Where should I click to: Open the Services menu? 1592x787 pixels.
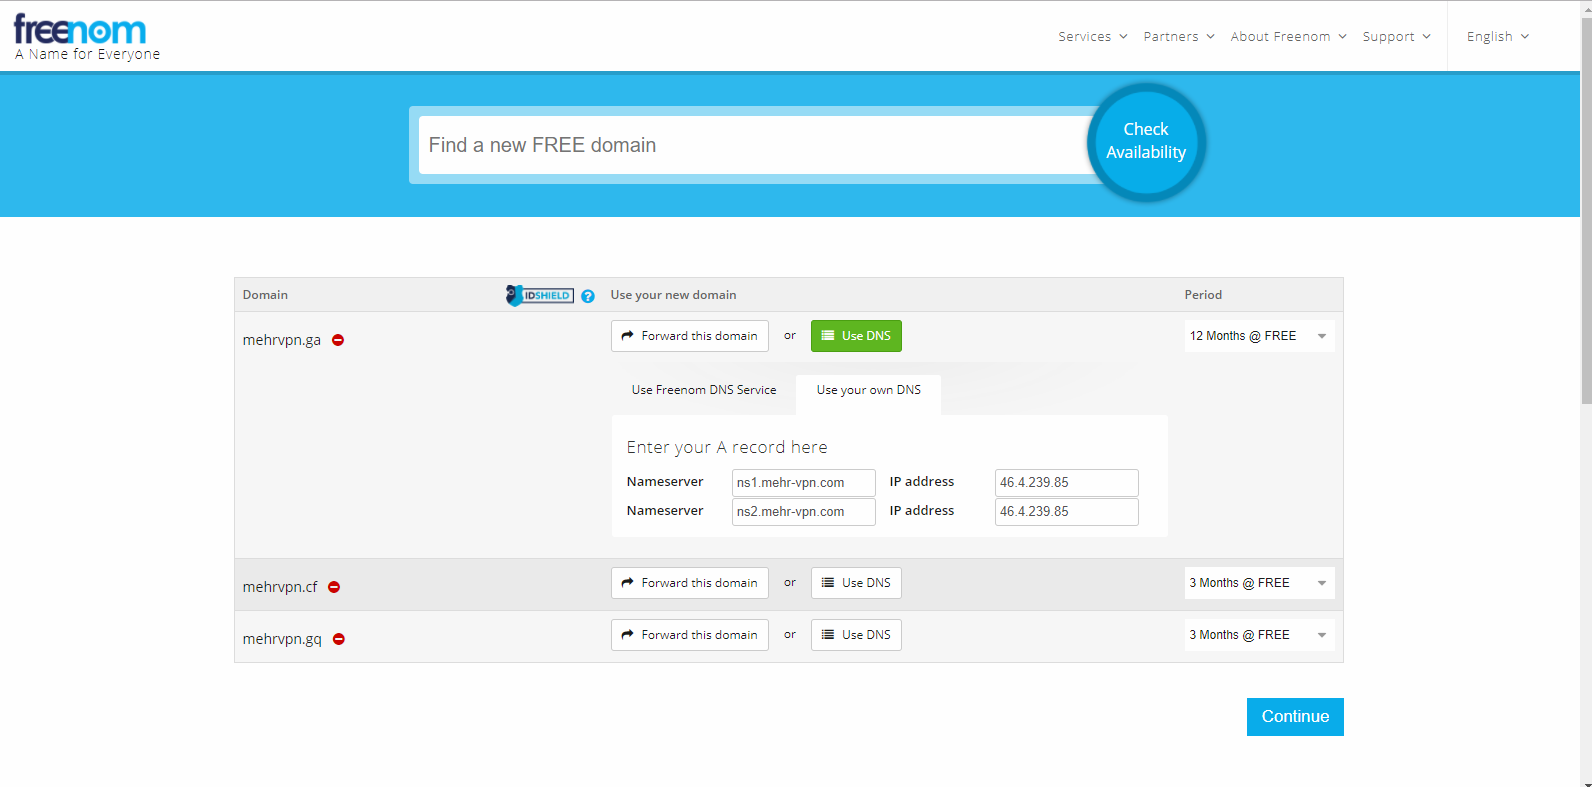[1092, 37]
